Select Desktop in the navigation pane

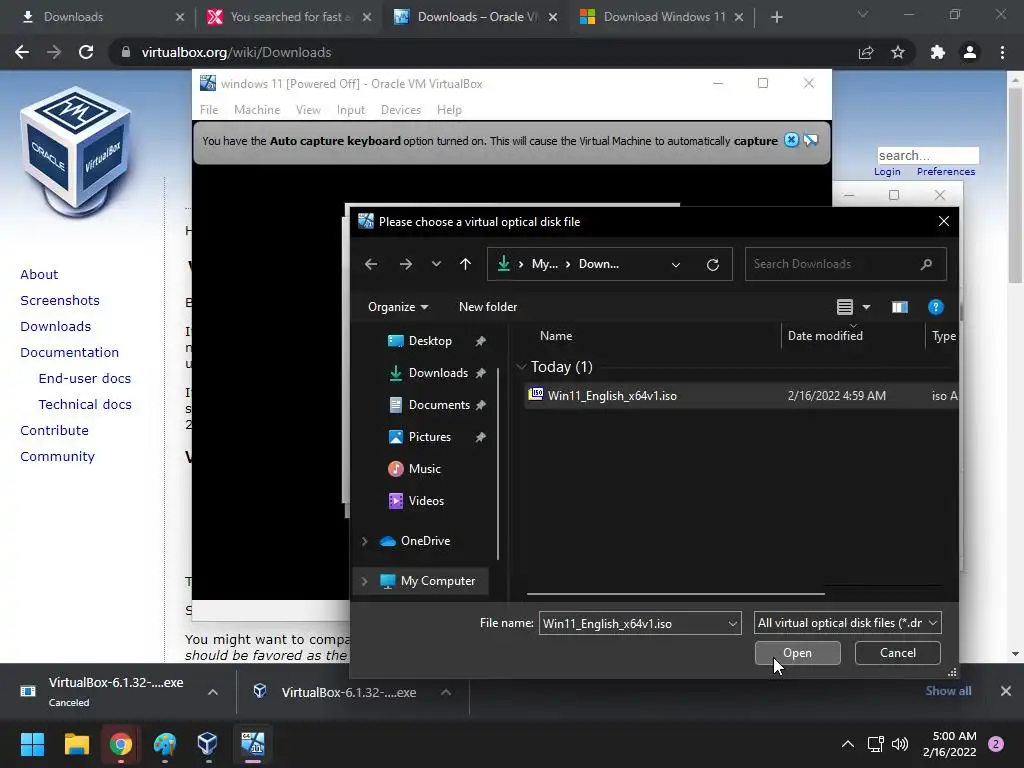tap(430, 341)
